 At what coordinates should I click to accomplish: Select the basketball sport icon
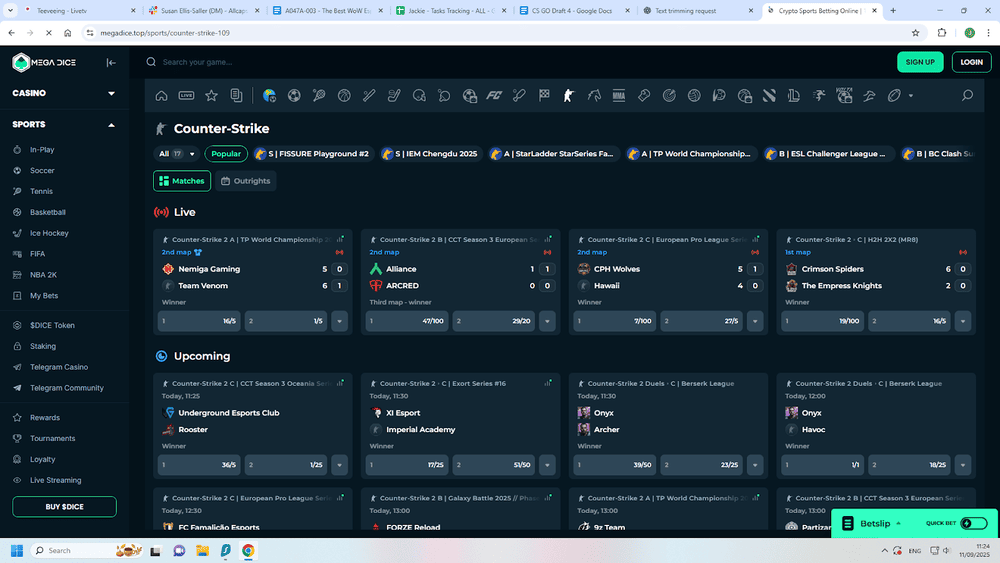[x=344, y=96]
